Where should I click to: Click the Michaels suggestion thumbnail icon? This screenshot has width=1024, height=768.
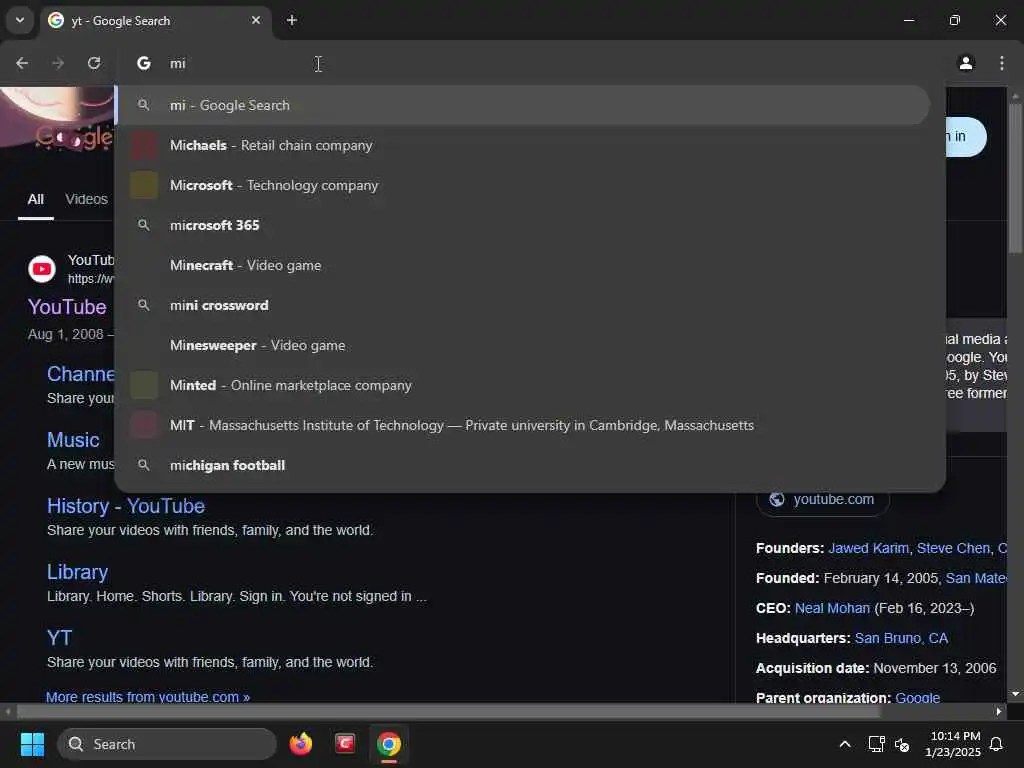144,145
